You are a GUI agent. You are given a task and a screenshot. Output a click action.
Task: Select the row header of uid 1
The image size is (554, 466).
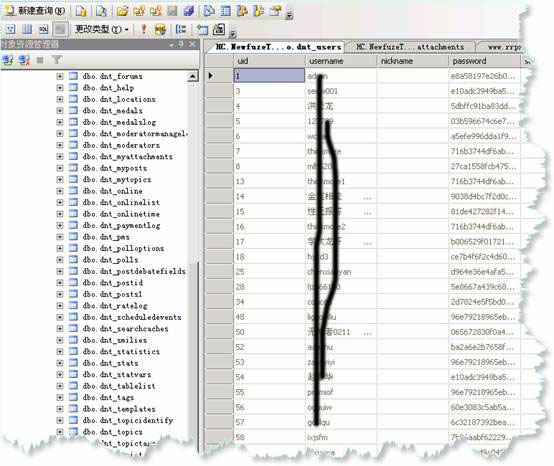click(x=219, y=76)
